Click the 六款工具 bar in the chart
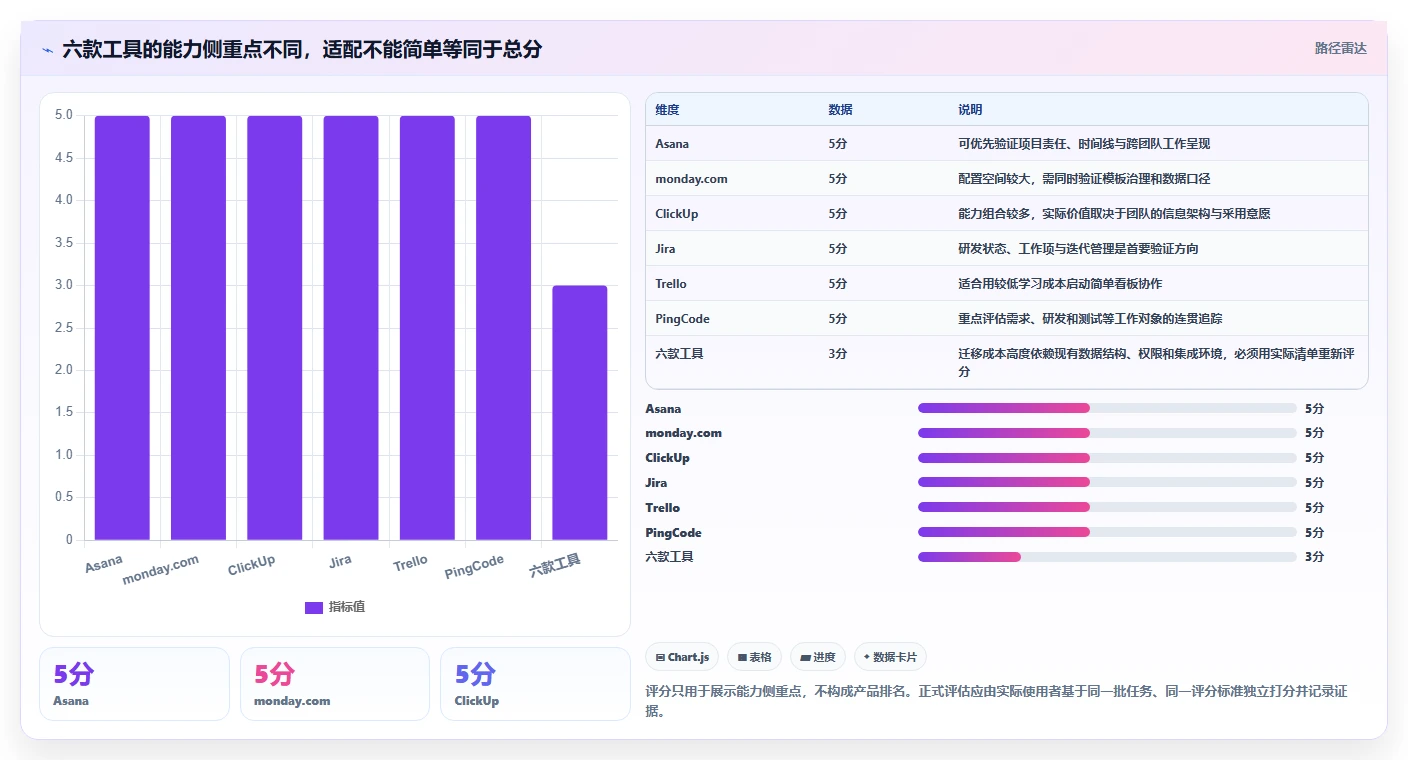This screenshot has height=760, width=1408. pyautogui.click(x=580, y=413)
